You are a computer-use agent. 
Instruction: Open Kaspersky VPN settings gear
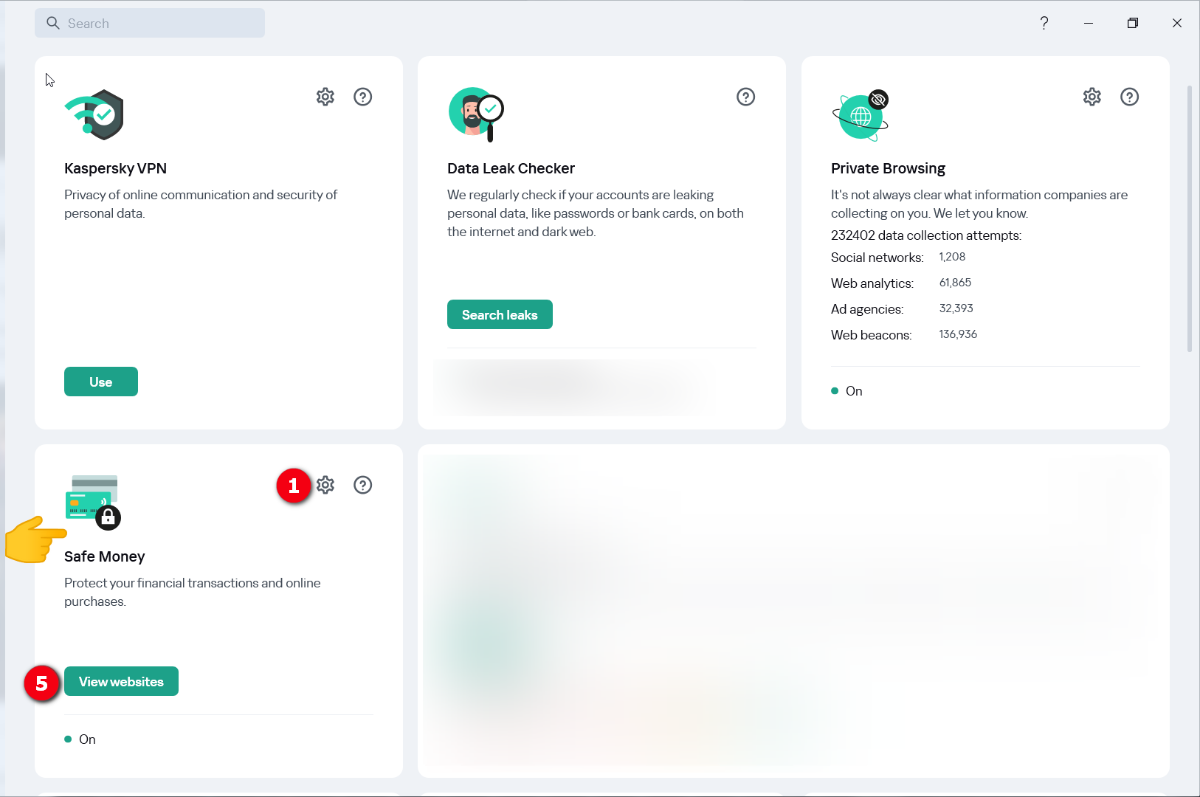325,97
